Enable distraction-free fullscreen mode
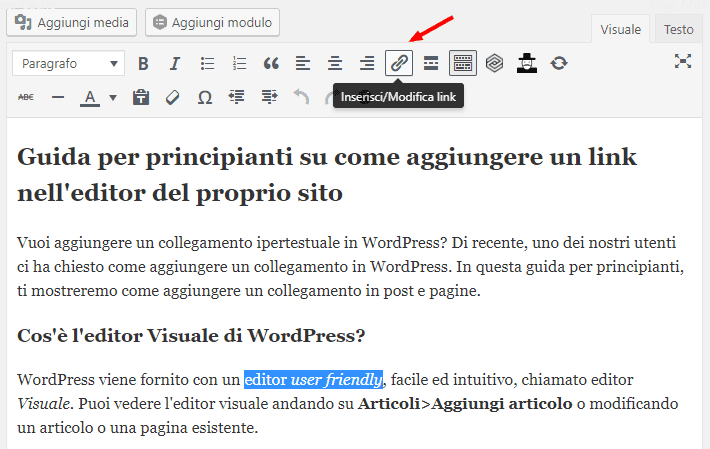 click(x=683, y=61)
